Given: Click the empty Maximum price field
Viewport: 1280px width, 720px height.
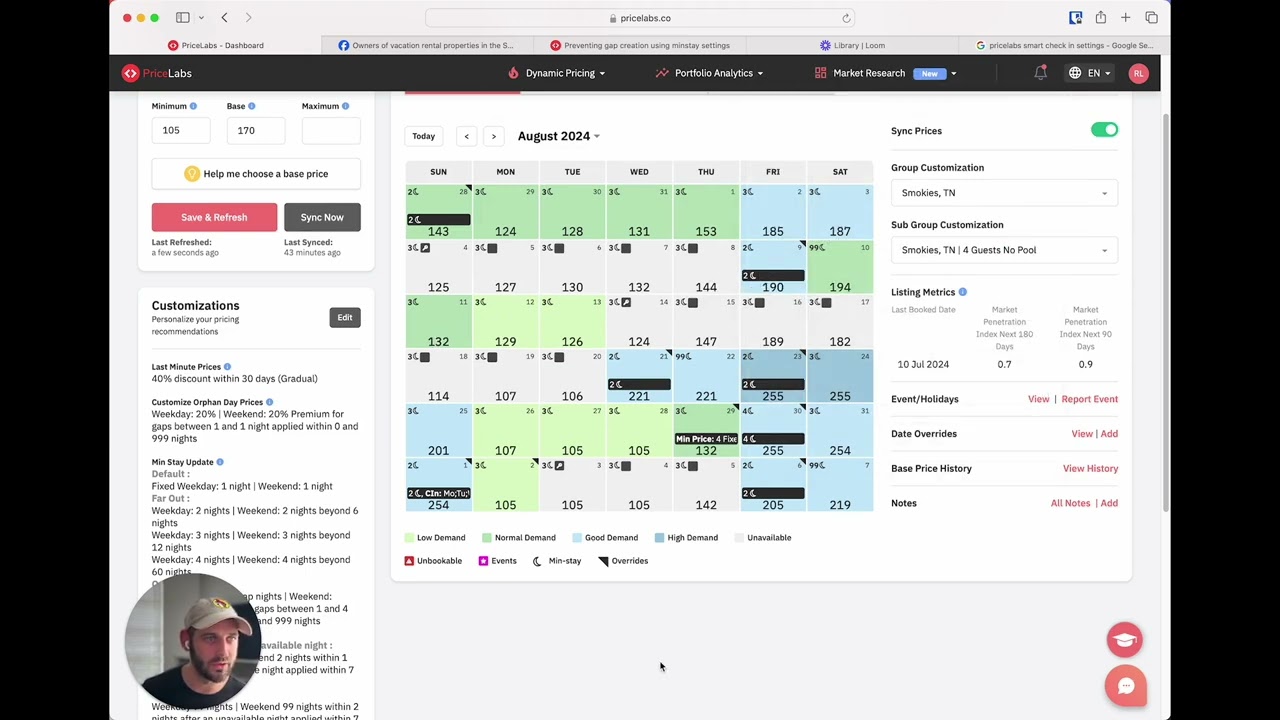Looking at the screenshot, I should point(331,130).
